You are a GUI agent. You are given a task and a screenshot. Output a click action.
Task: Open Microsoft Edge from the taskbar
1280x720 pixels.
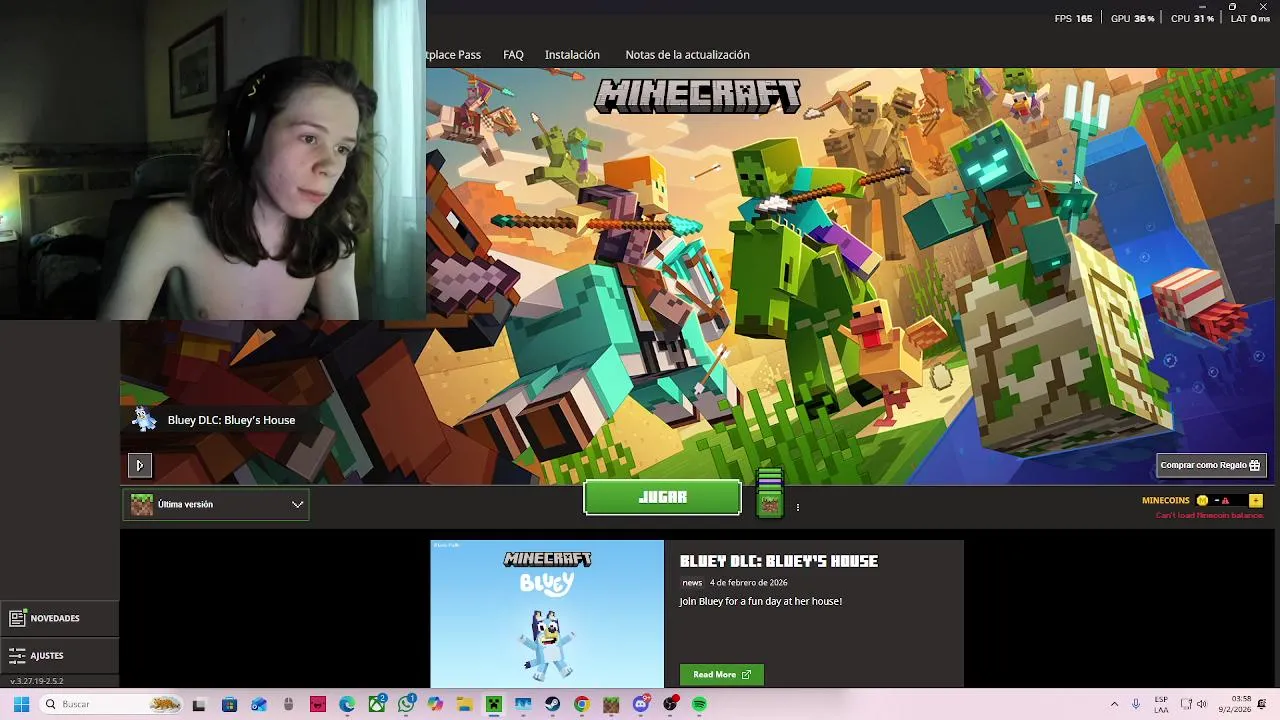347,704
